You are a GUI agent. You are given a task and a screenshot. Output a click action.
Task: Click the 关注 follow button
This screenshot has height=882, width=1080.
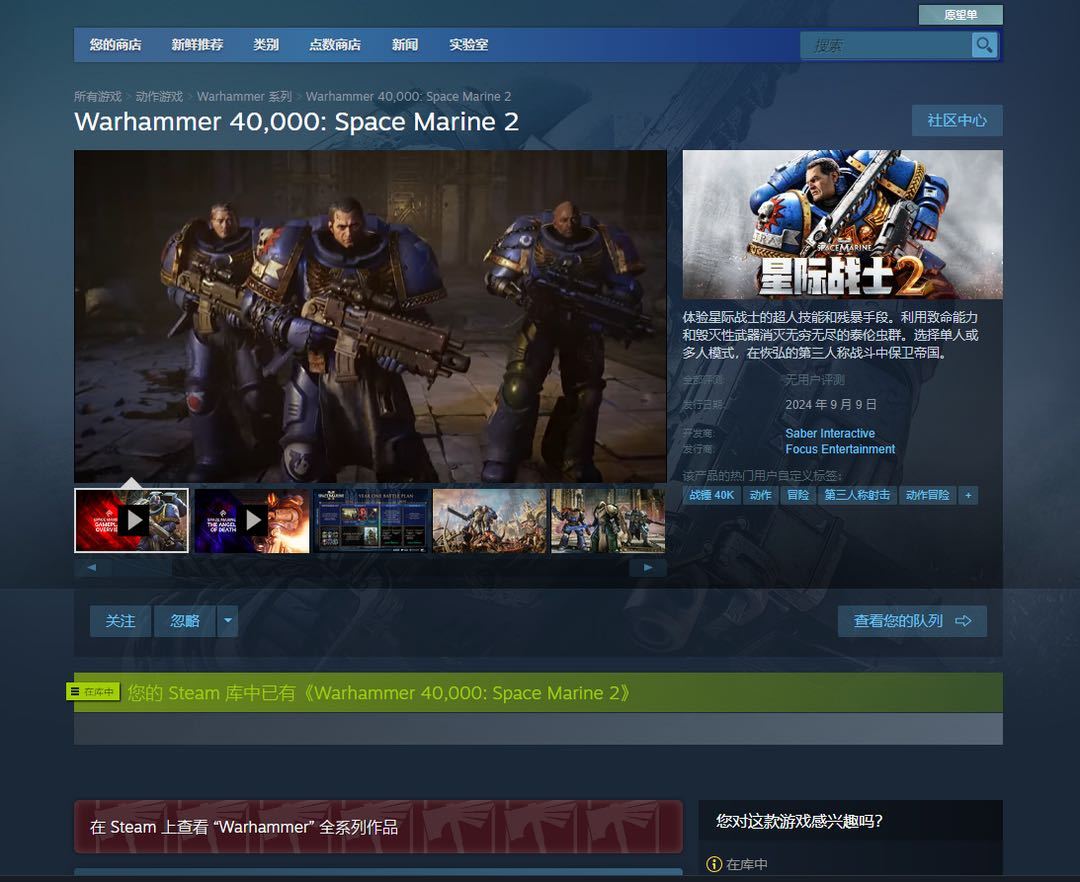pos(120,621)
